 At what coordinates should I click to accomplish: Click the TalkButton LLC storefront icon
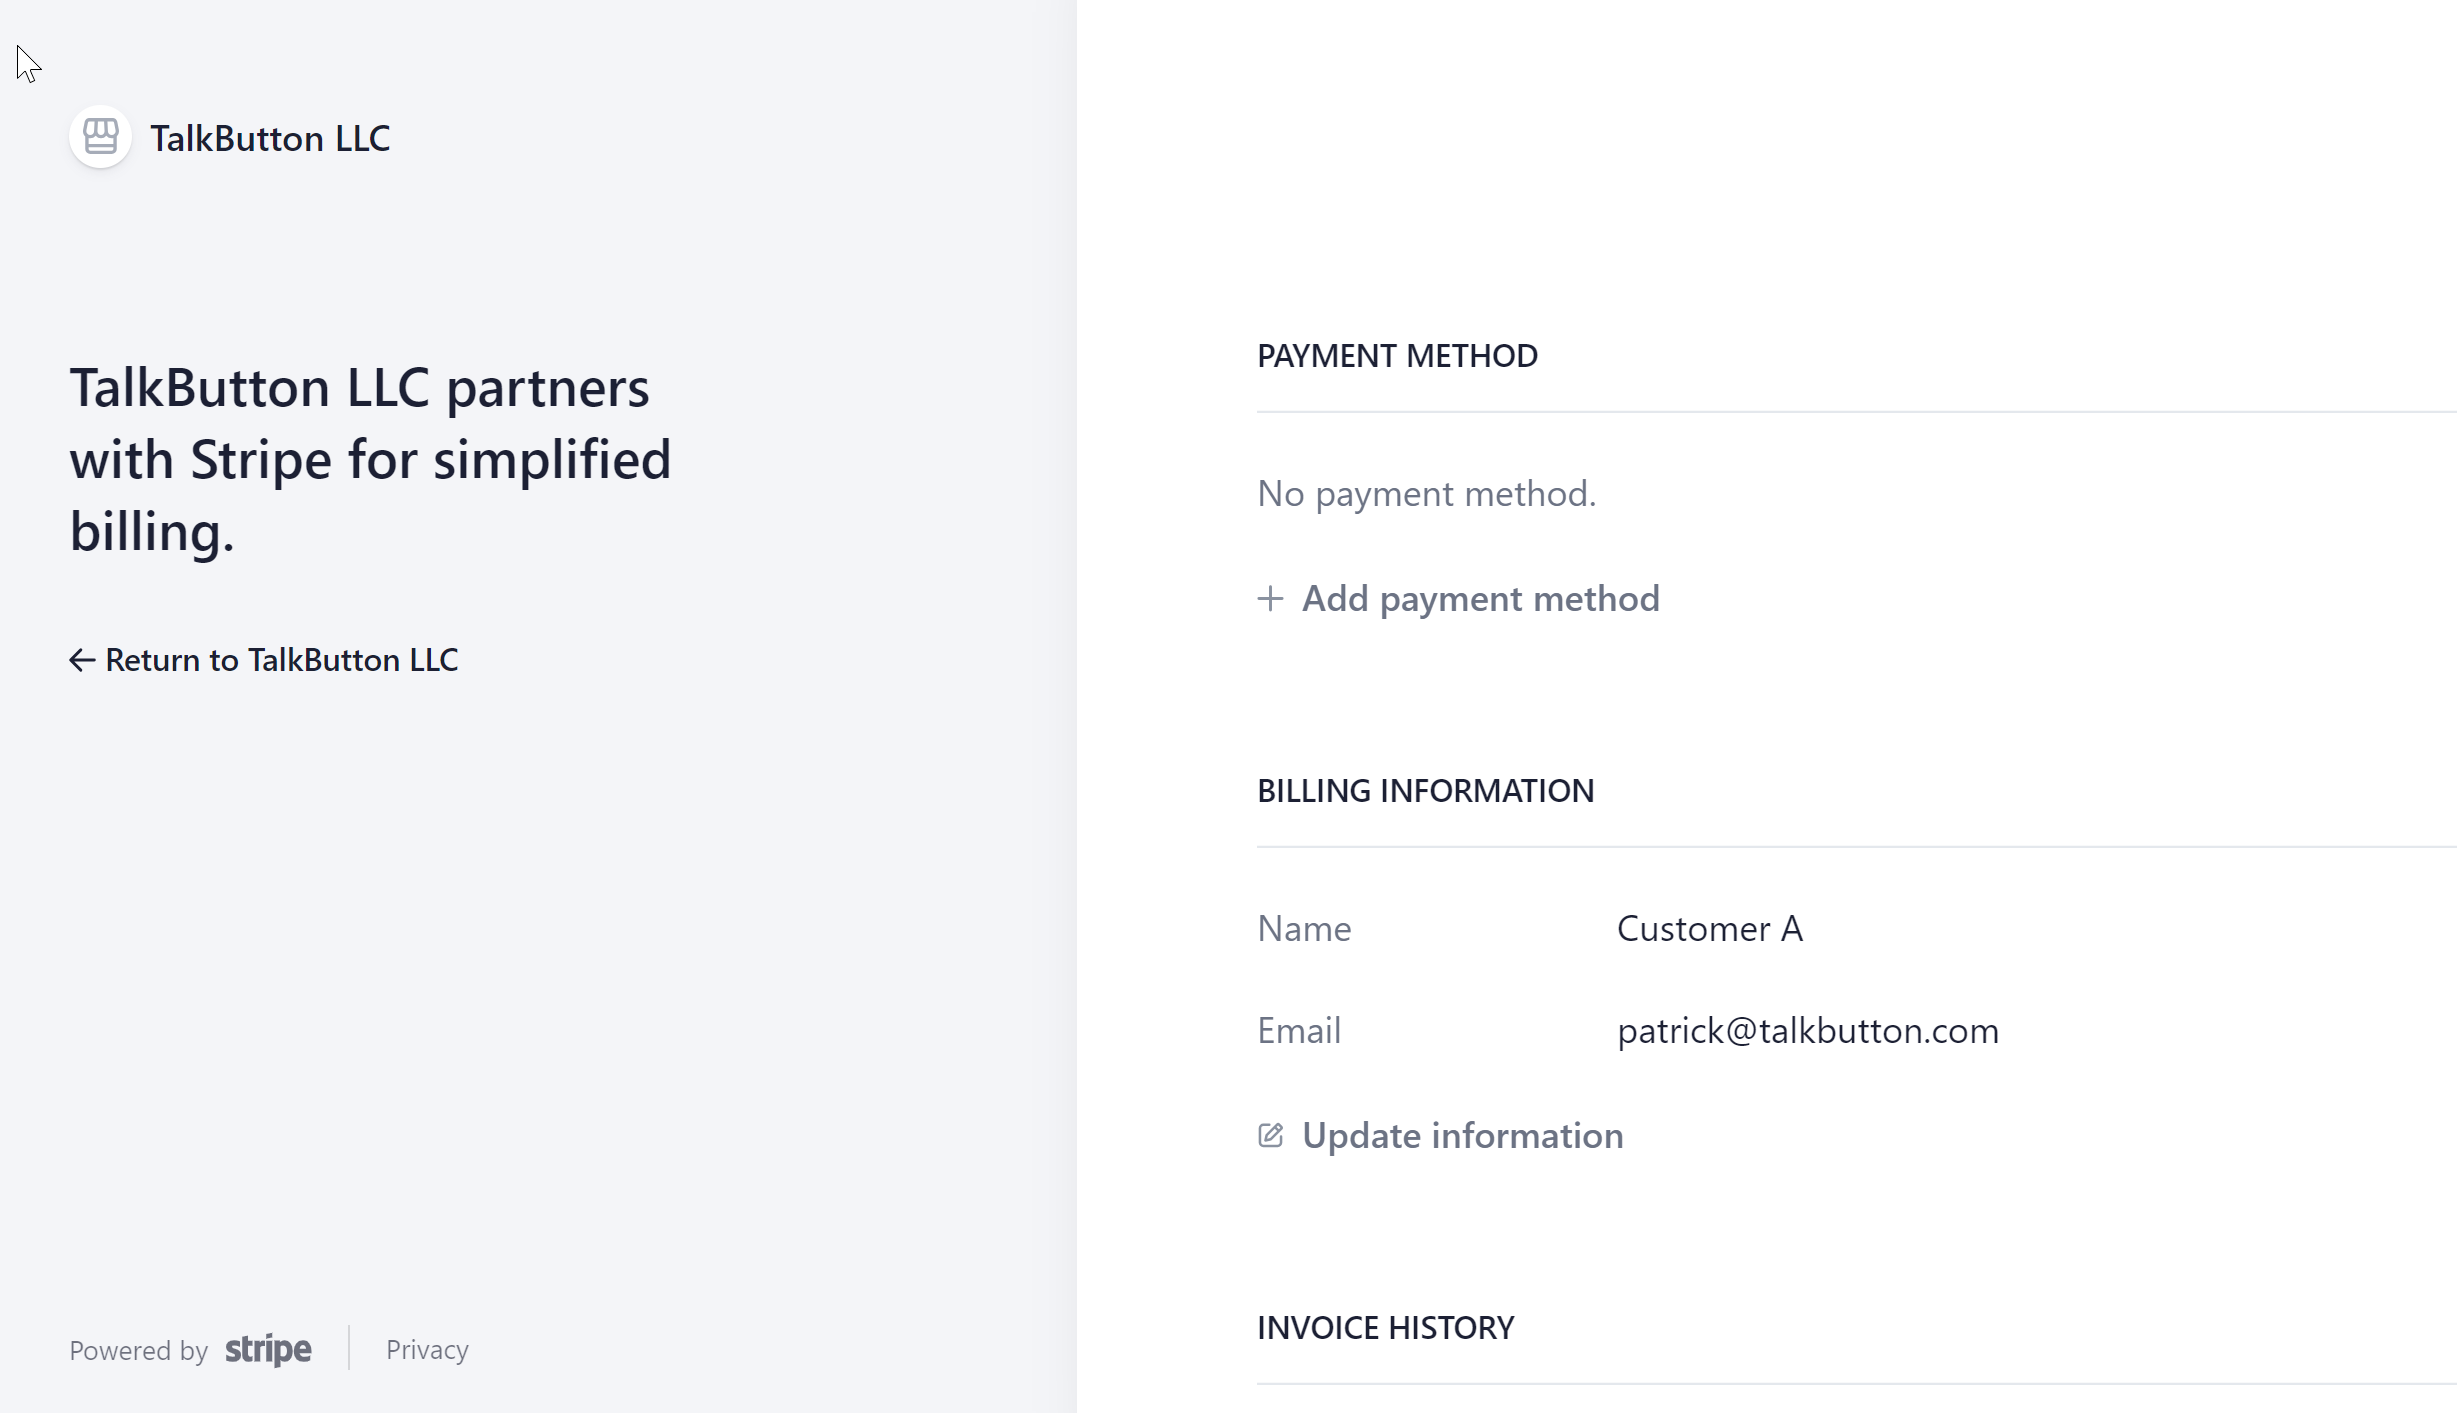[x=100, y=137]
